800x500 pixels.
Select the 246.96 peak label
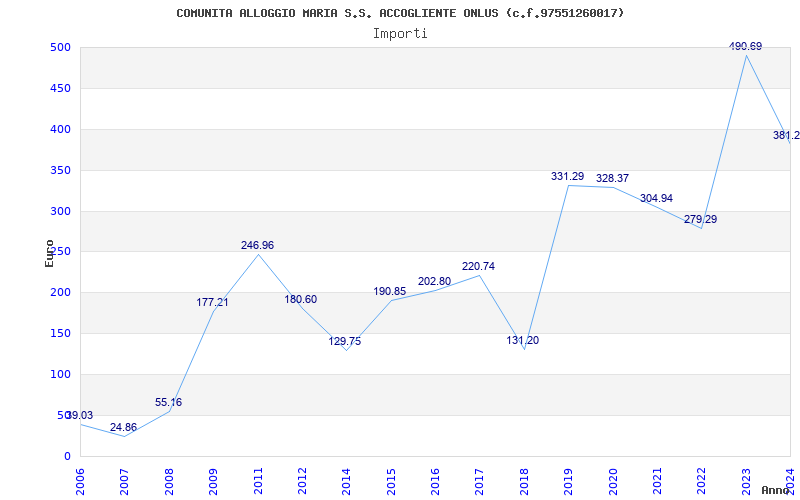258,245
